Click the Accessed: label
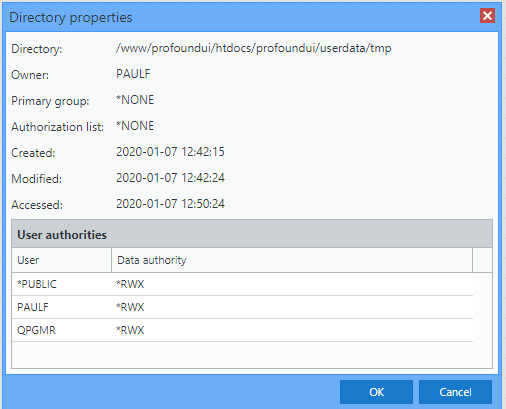 37,205
